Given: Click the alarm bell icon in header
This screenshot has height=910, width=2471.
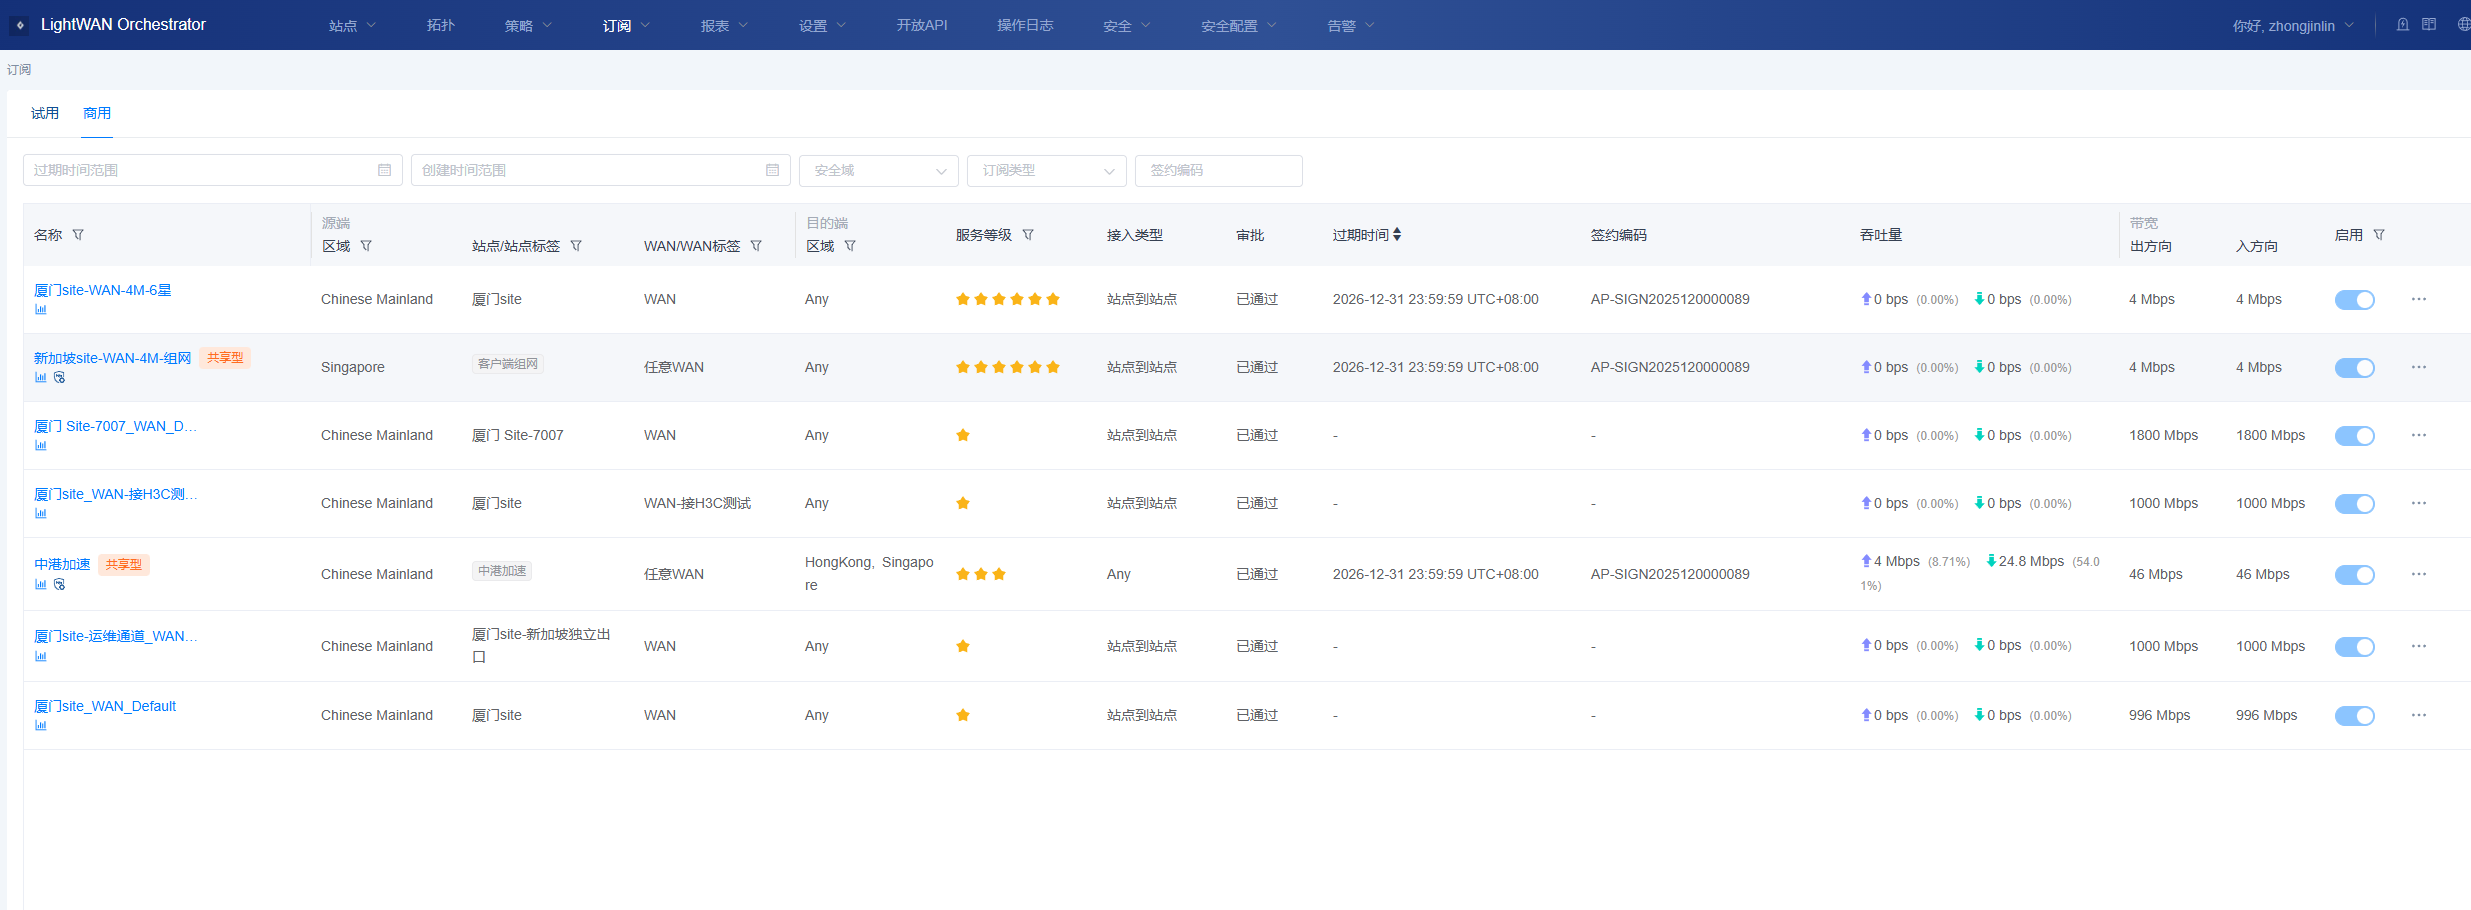Looking at the screenshot, I should pos(2402,25).
